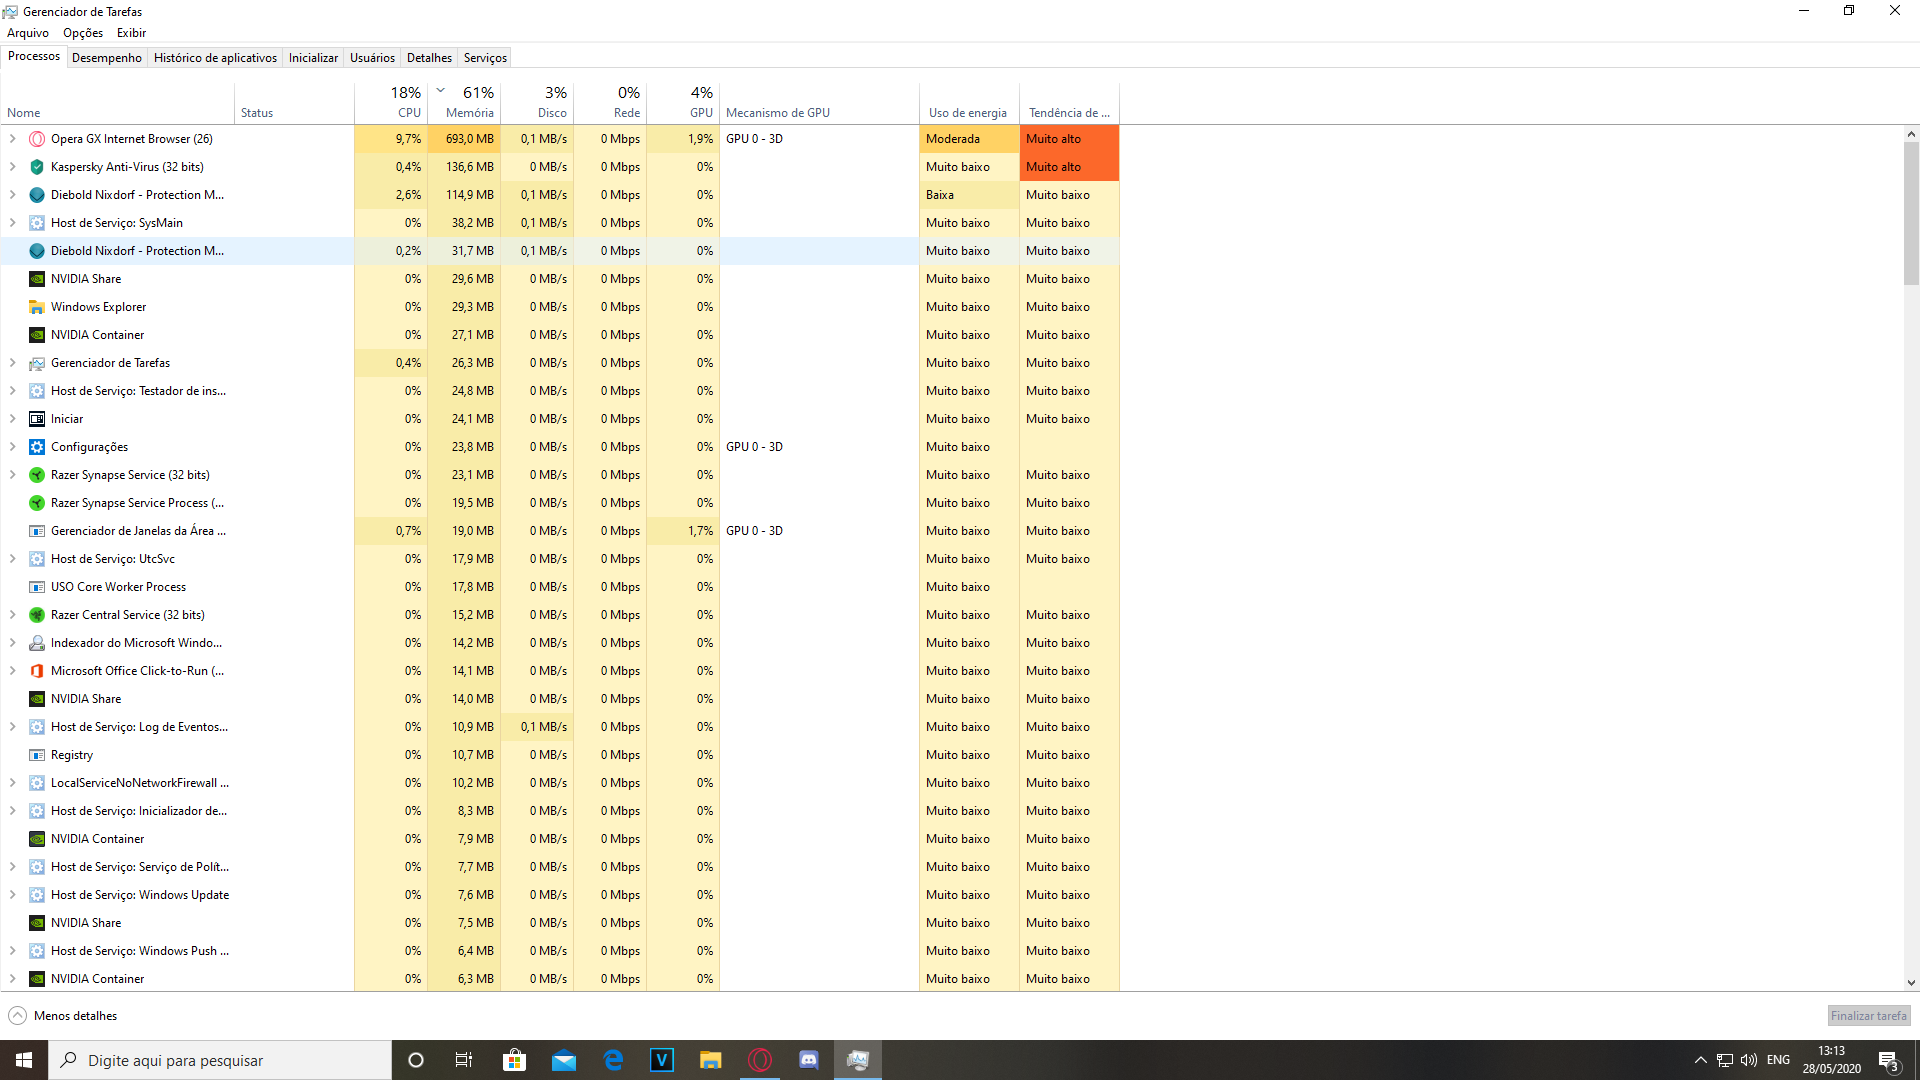Click the scrollbar up arrow
Image resolution: width=1920 pixels, height=1080 pixels.
click(1911, 134)
